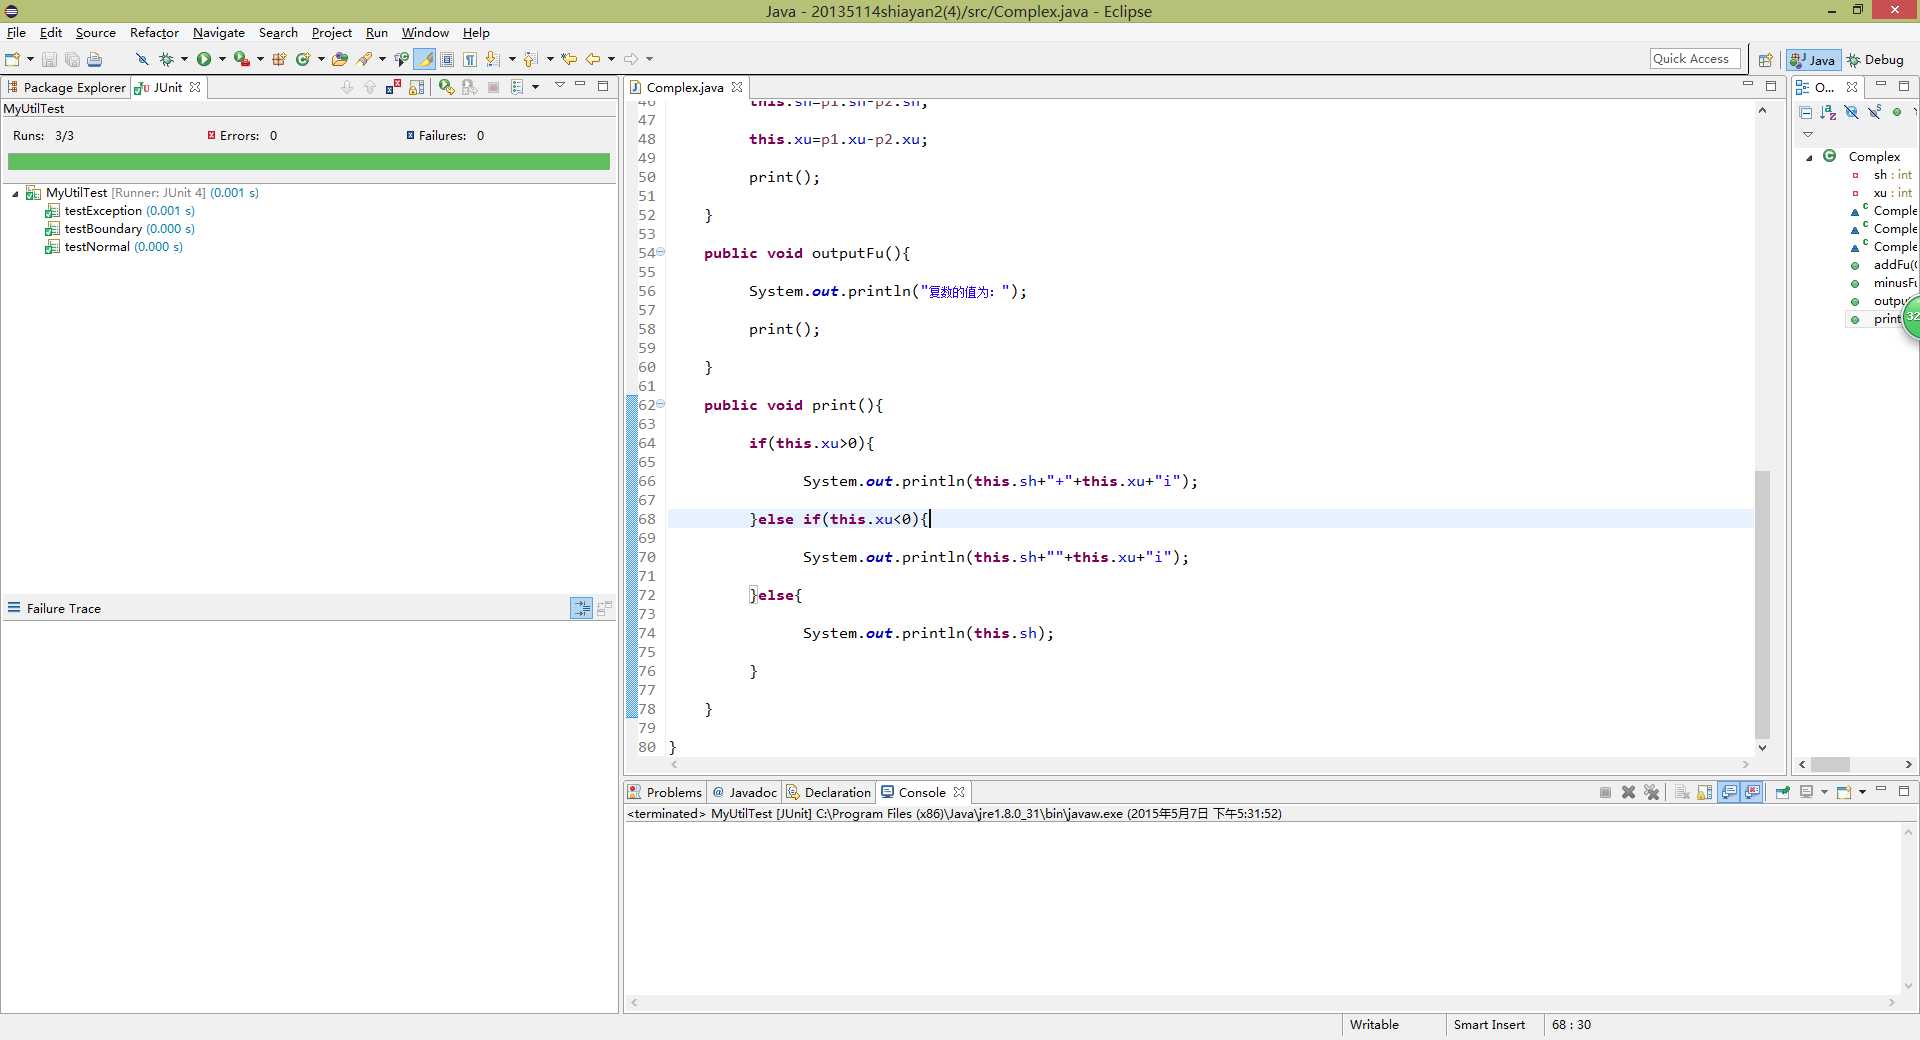Click Pin Console icon

(1782, 792)
